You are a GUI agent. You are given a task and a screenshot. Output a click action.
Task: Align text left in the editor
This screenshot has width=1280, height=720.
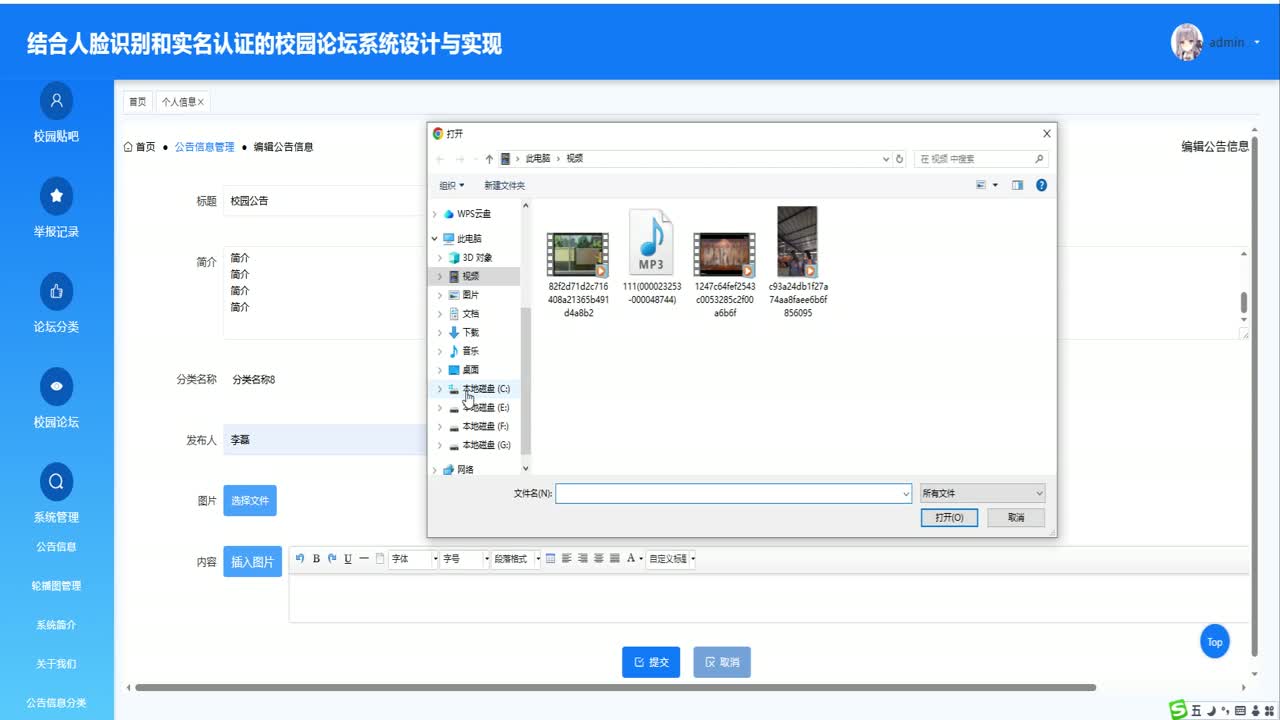coord(566,559)
